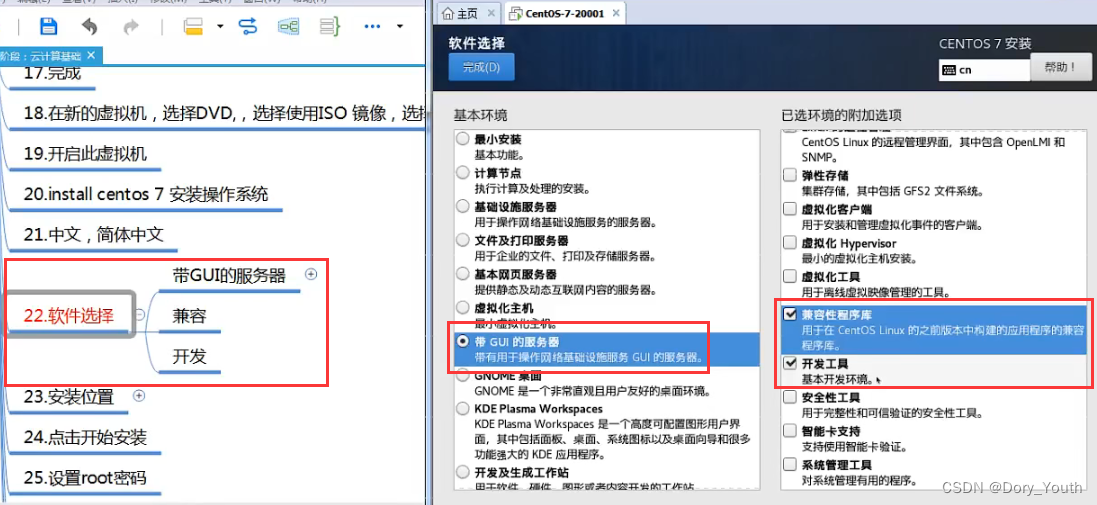Undo the last action in the mind map toolbar
Screen dimensions: 1097x505
(x=90, y=27)
